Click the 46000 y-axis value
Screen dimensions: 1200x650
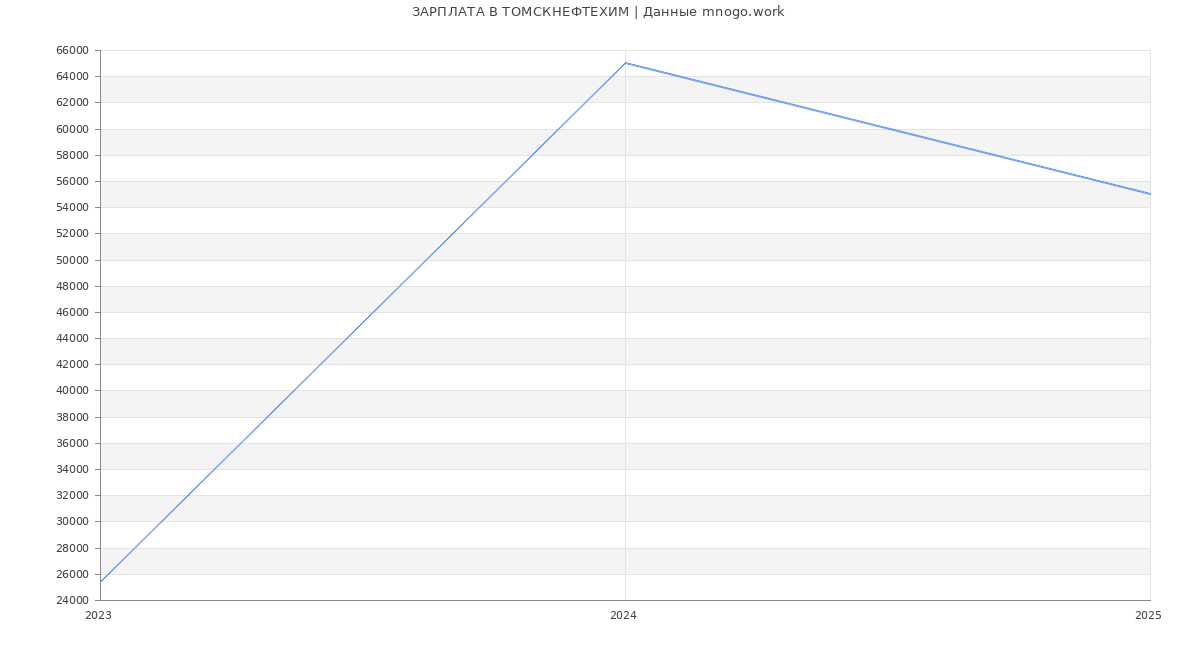pyautogui.click(x=72, y=312)
